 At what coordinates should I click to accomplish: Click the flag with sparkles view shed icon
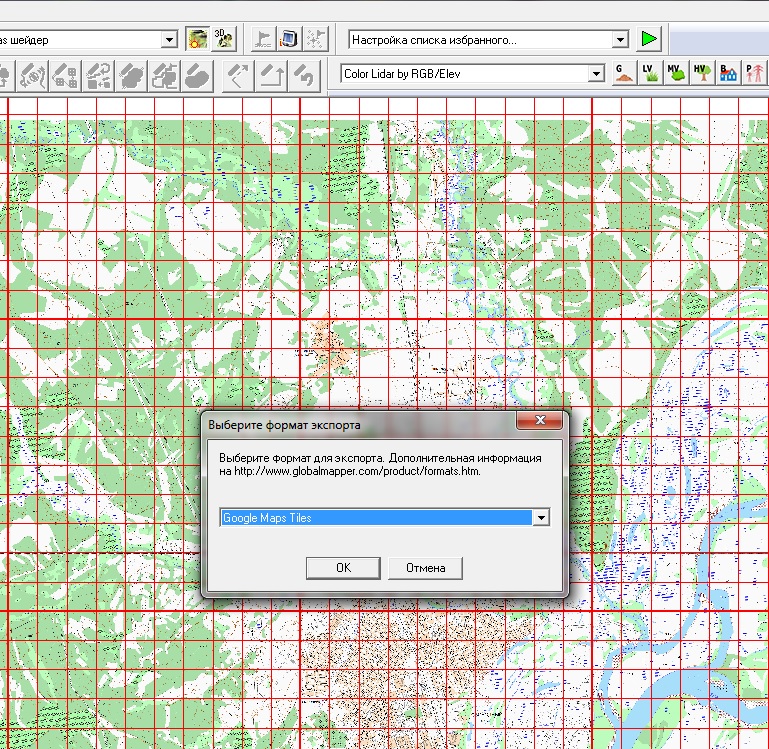point(316,40)
